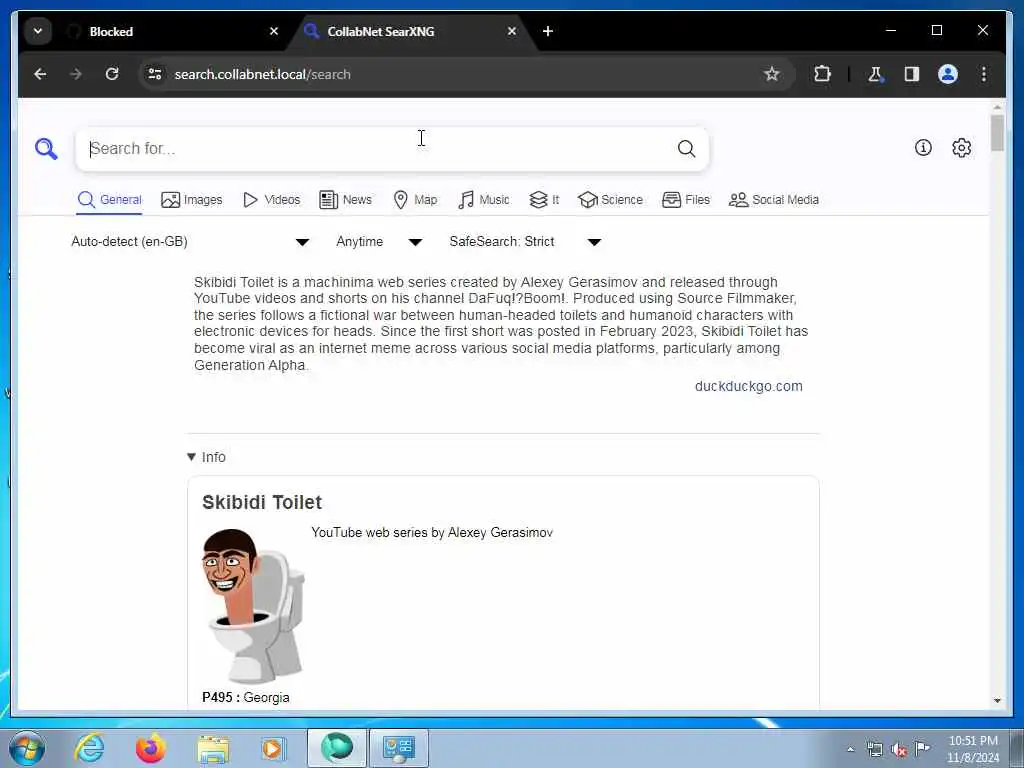
Task: Bookmark this page with the star
Action: 771,74
